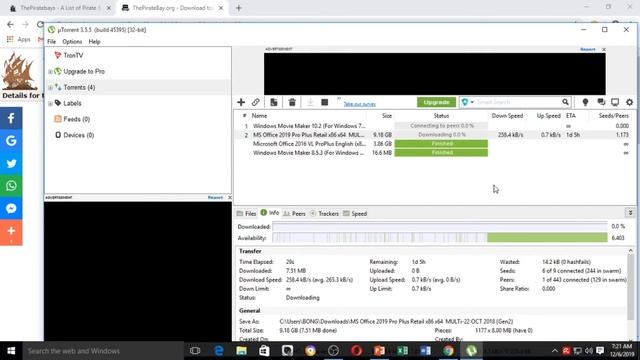Open the File menu

(51, 42)
